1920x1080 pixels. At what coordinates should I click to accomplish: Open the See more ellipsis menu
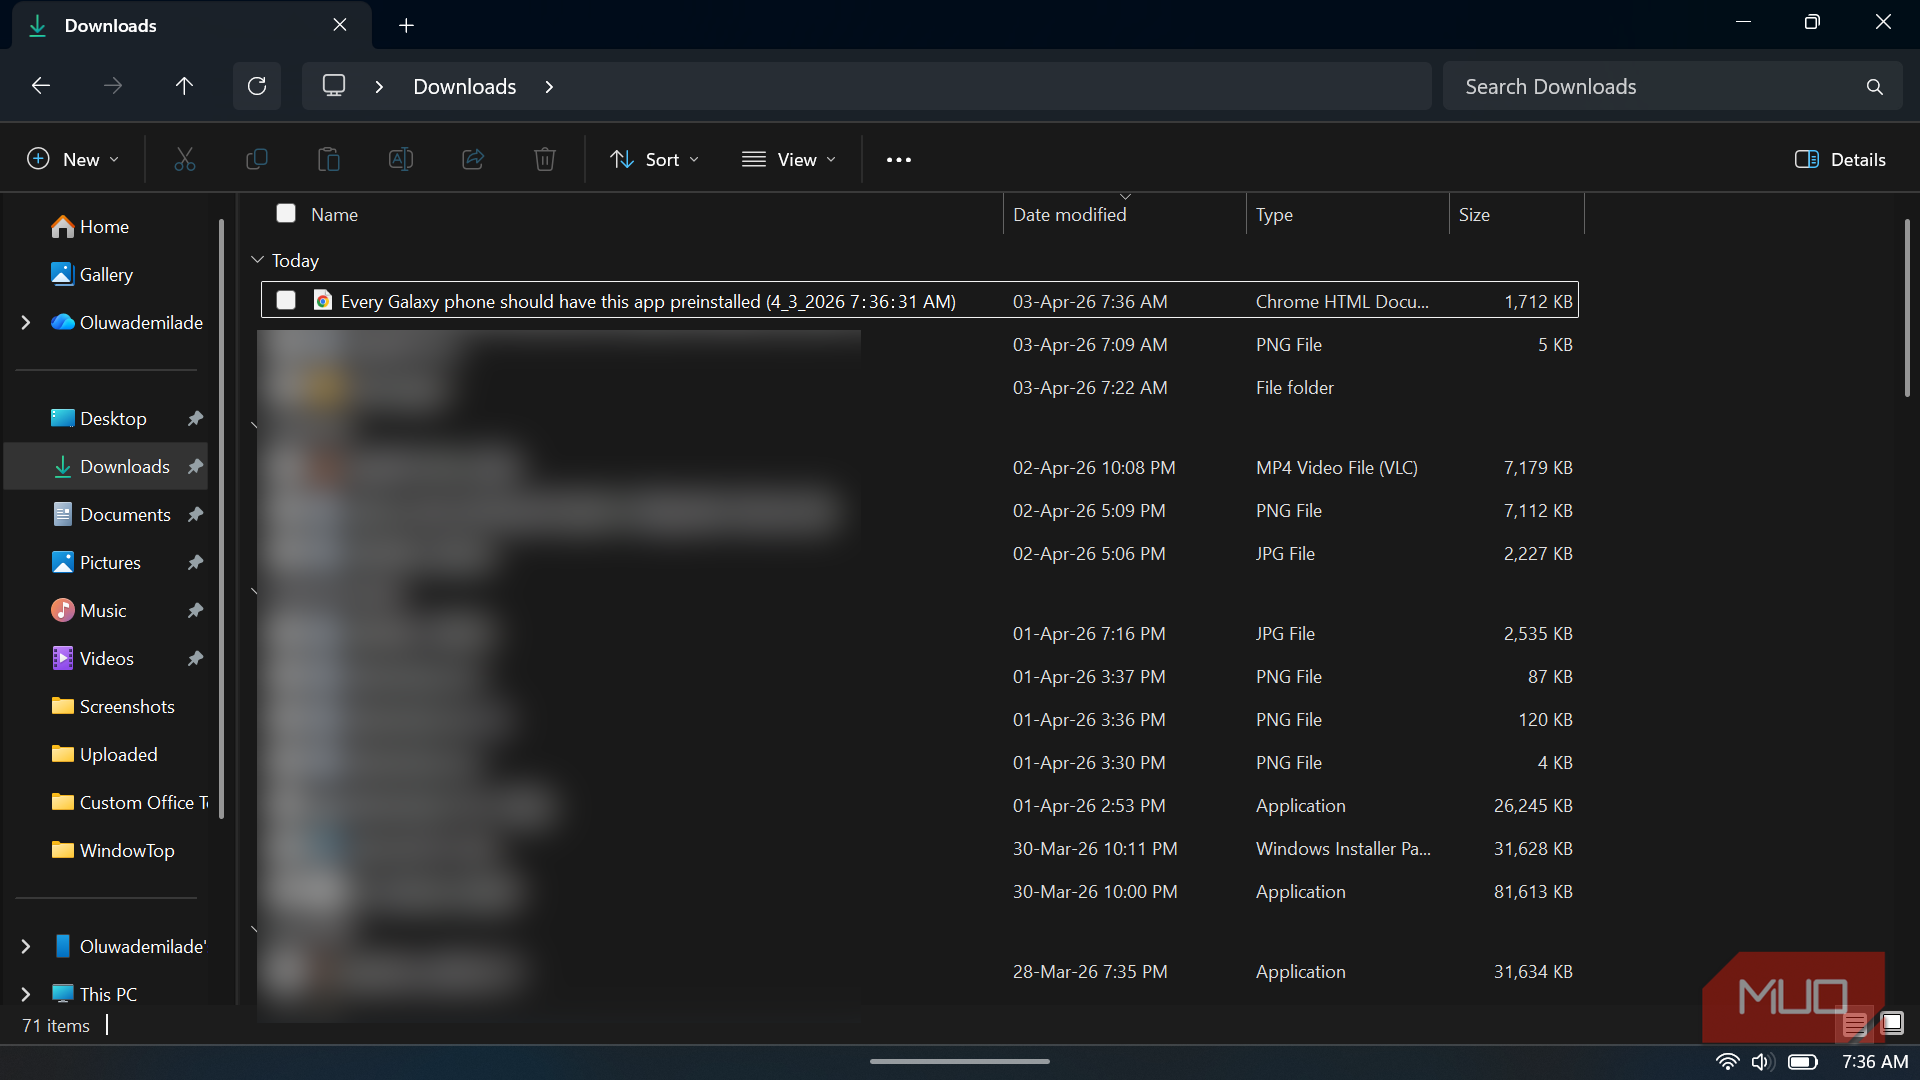pos(899,159)
